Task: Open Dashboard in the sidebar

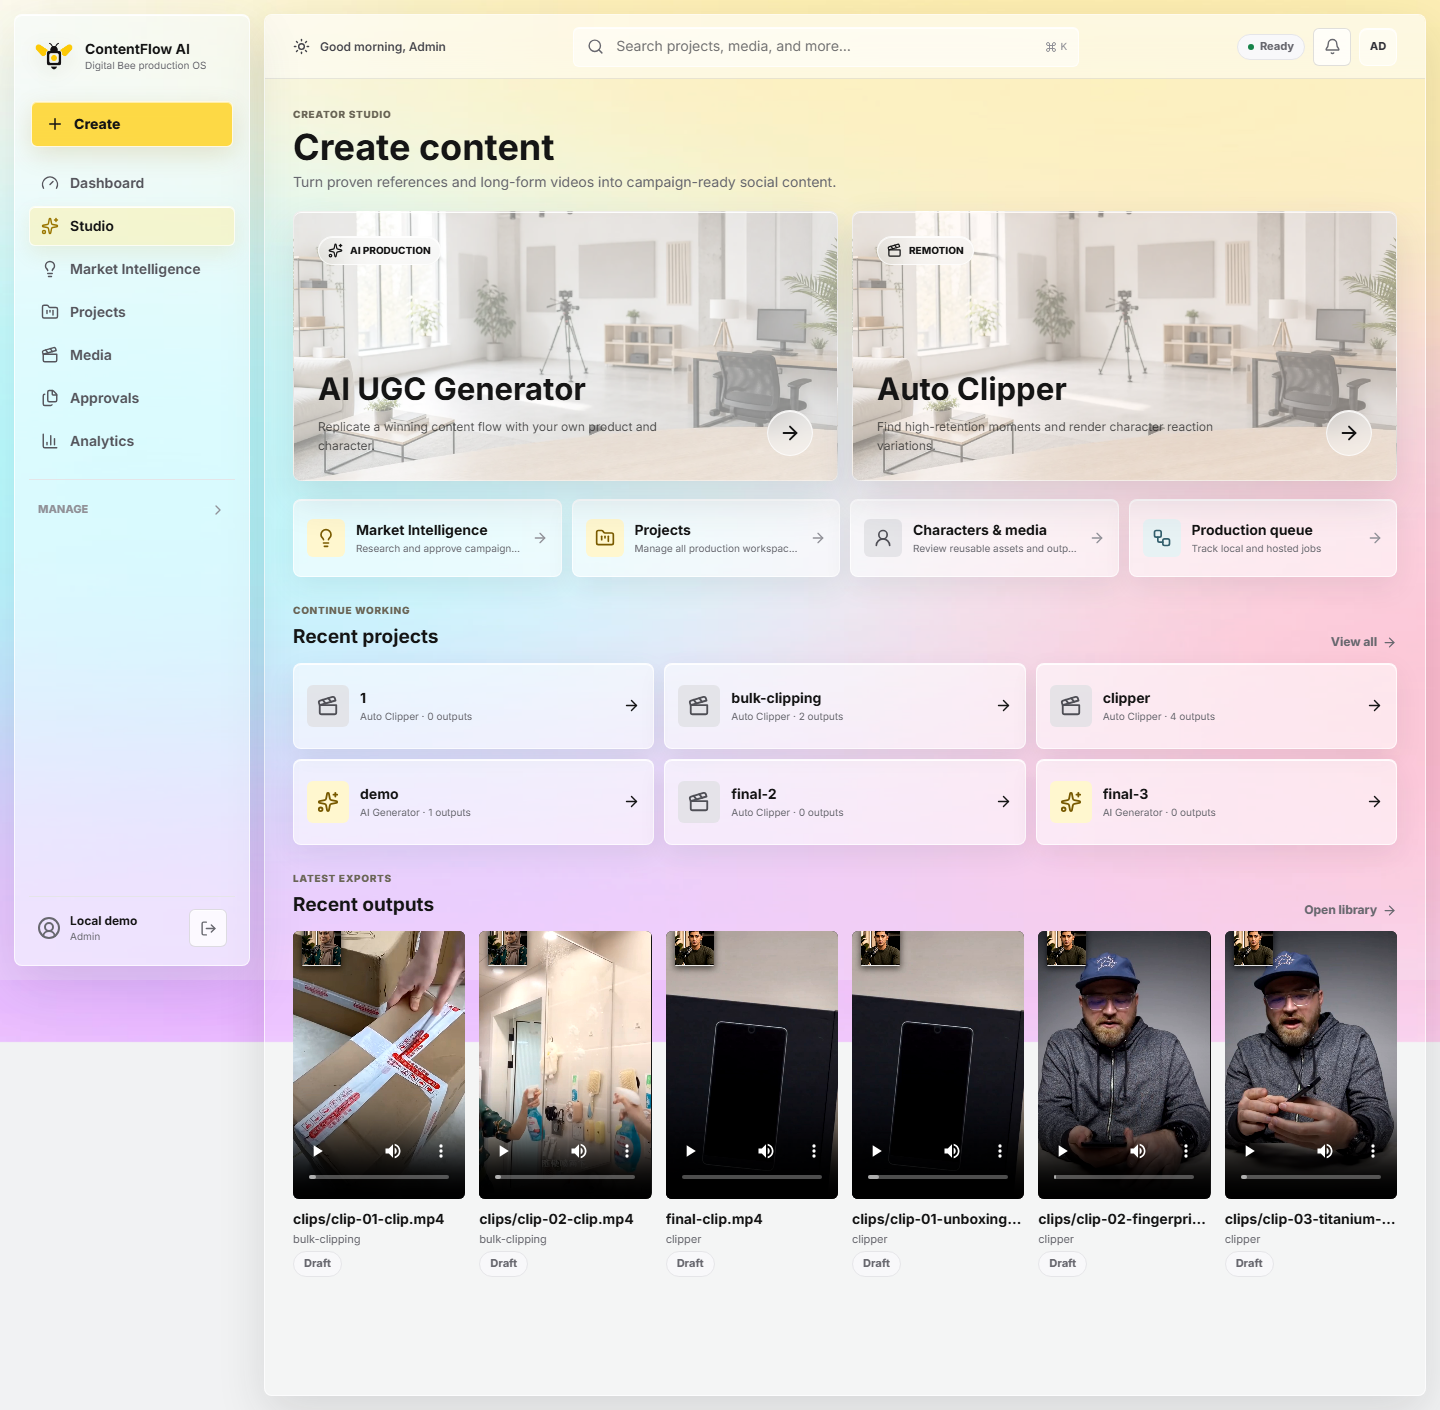Action: tap(132, 183)
